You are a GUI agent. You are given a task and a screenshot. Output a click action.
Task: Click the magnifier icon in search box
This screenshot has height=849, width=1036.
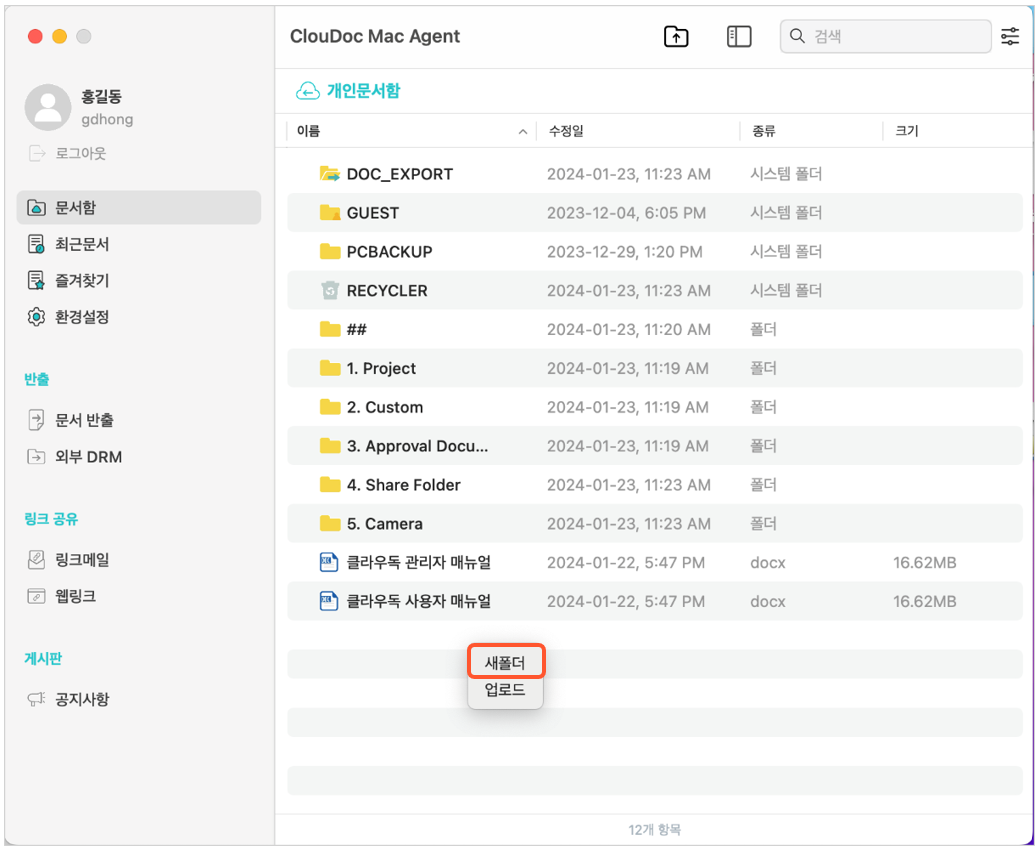click(x=797, y=36)
